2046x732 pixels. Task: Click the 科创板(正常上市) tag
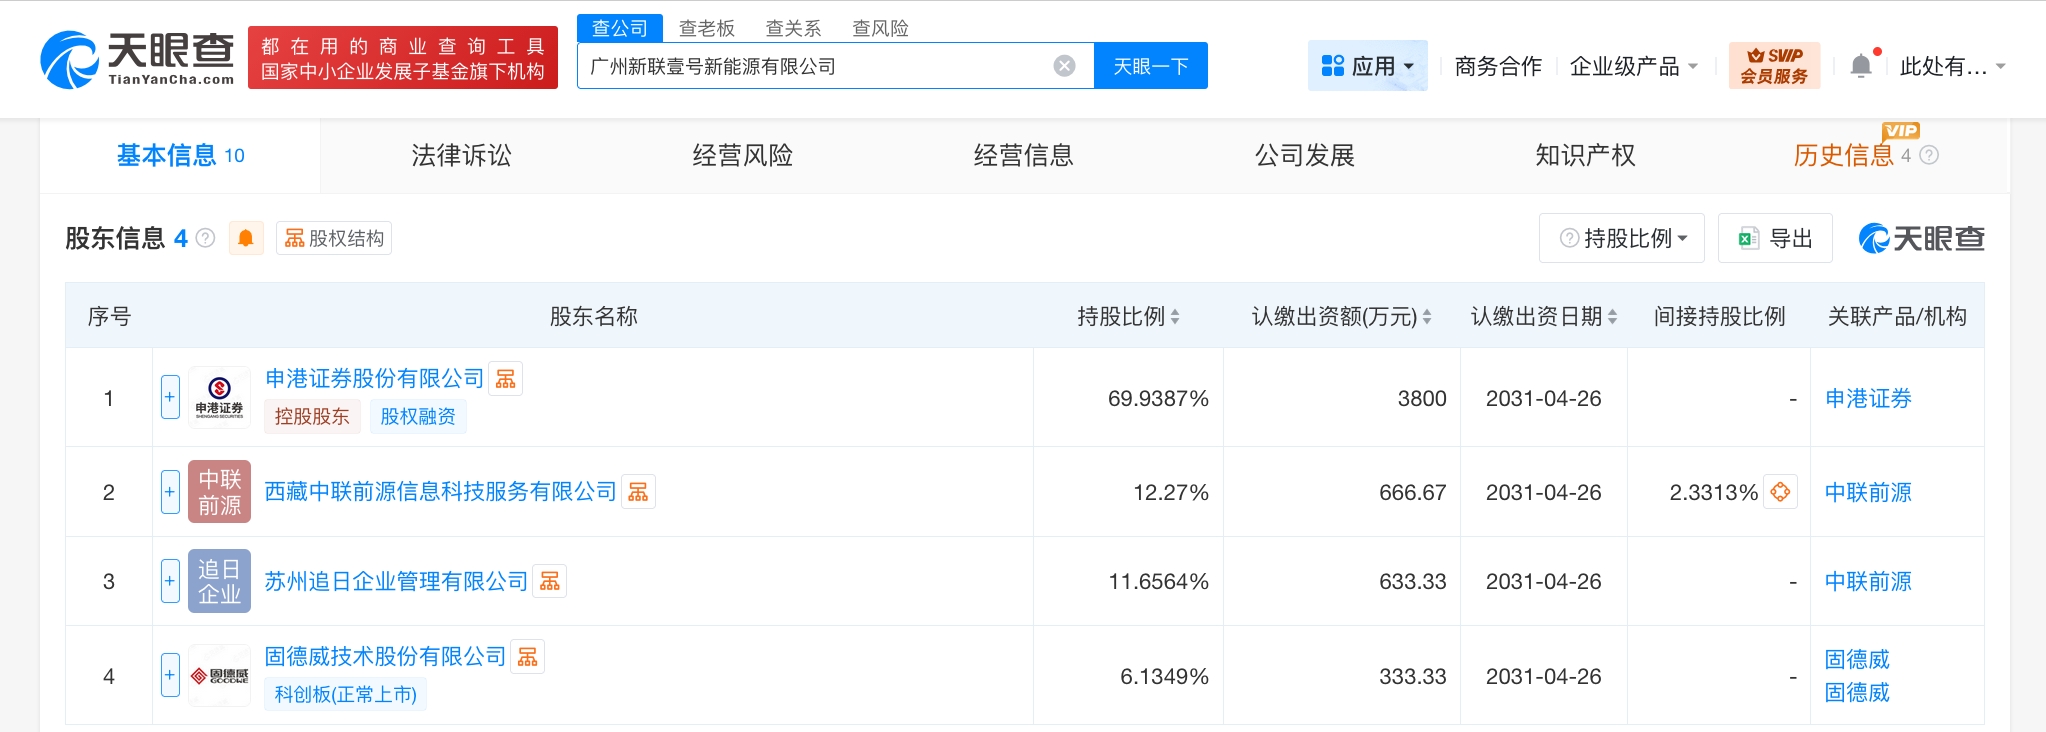pos(346,694)
